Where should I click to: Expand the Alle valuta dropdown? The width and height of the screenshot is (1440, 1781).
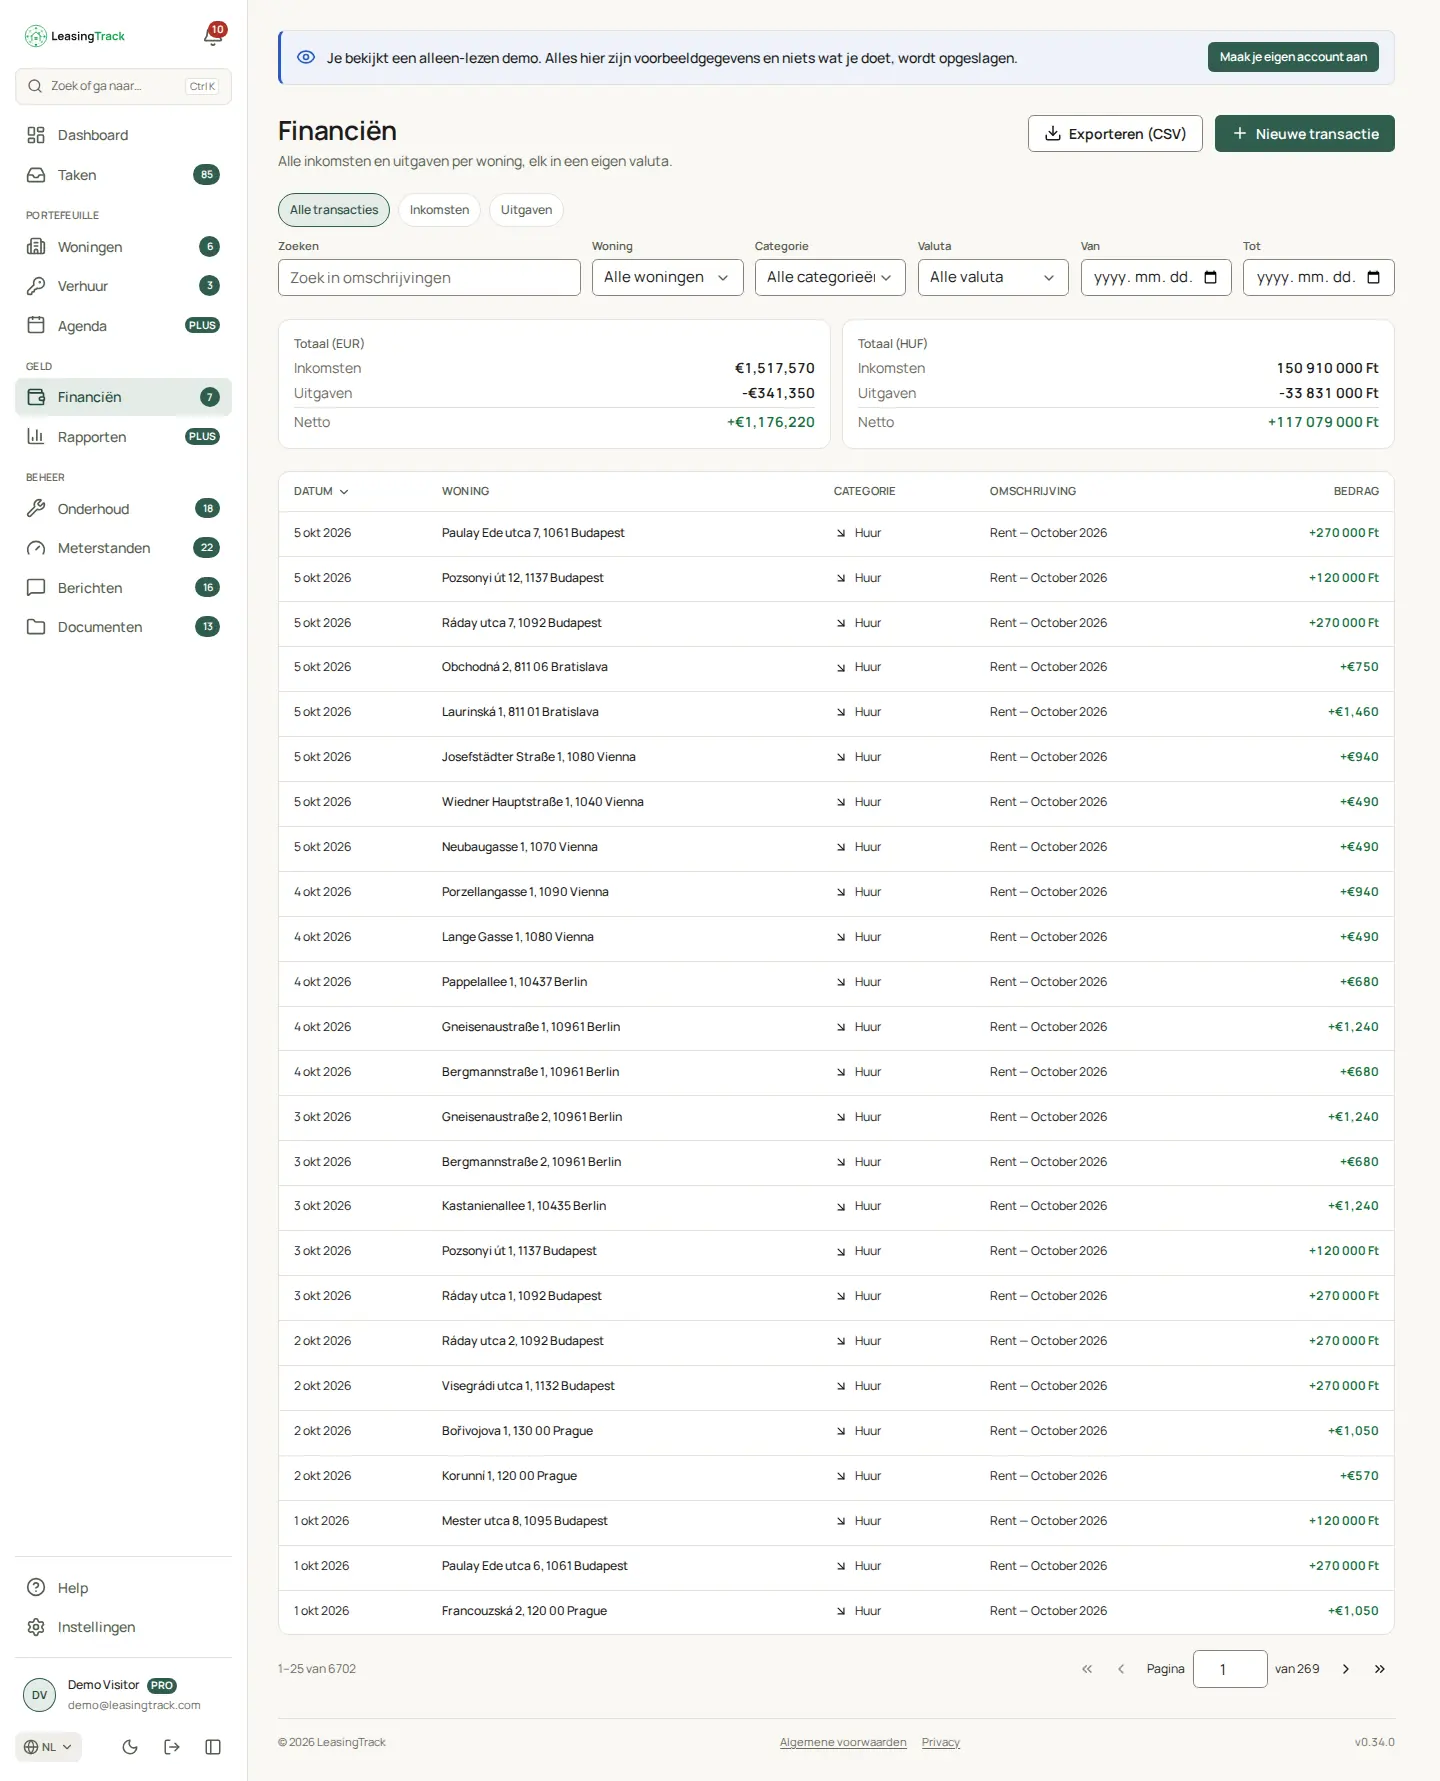tap(993, 277)
